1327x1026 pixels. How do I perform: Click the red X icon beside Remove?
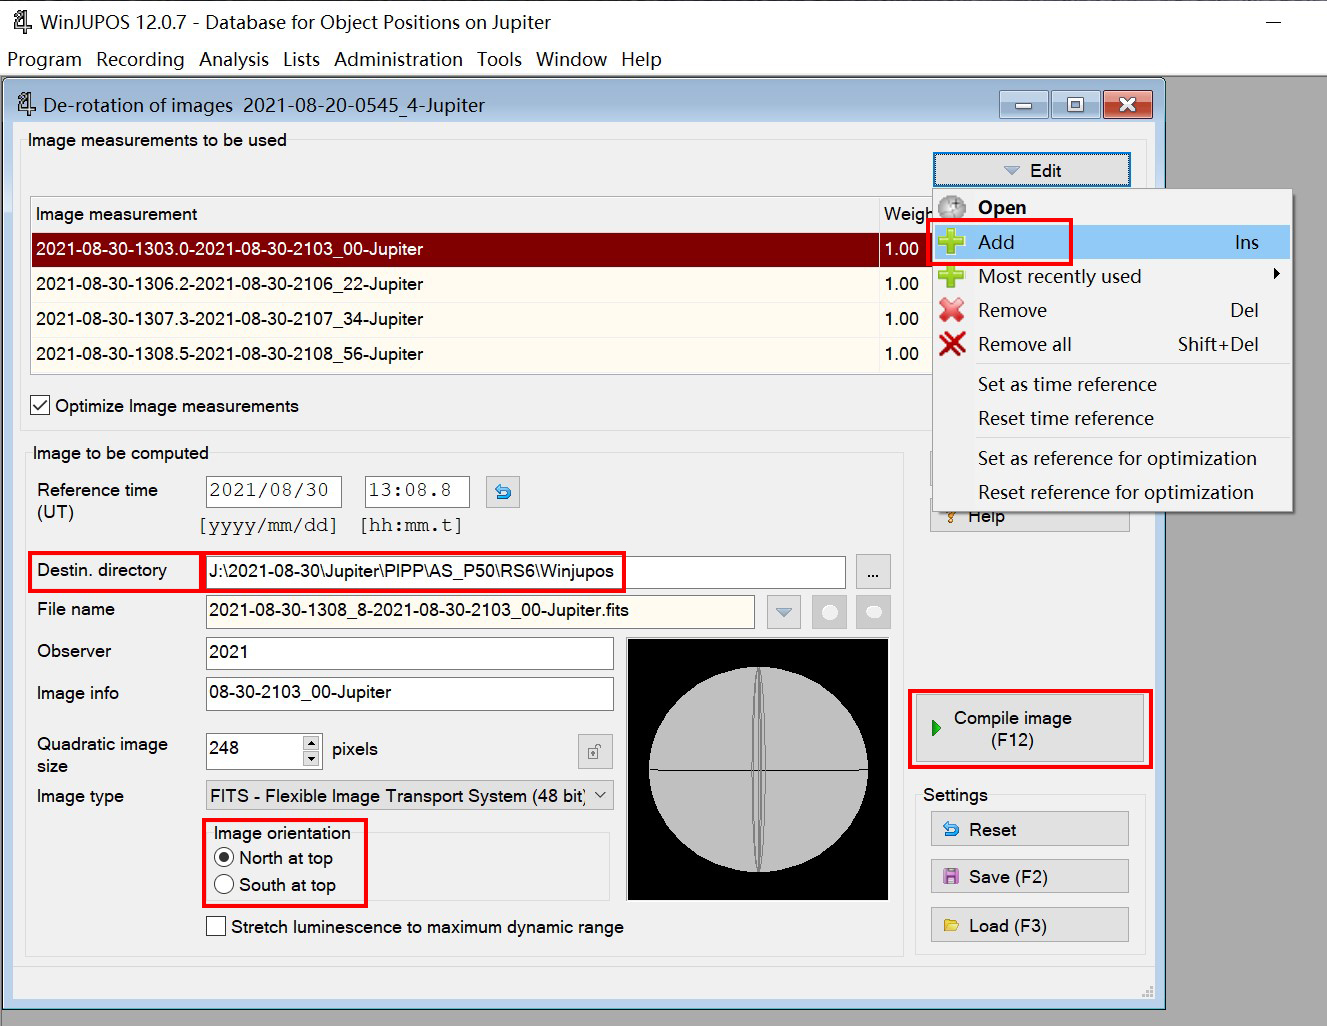point(952,310)
